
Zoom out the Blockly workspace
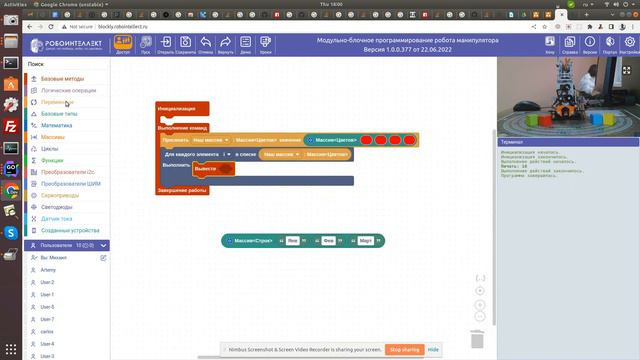480,316
